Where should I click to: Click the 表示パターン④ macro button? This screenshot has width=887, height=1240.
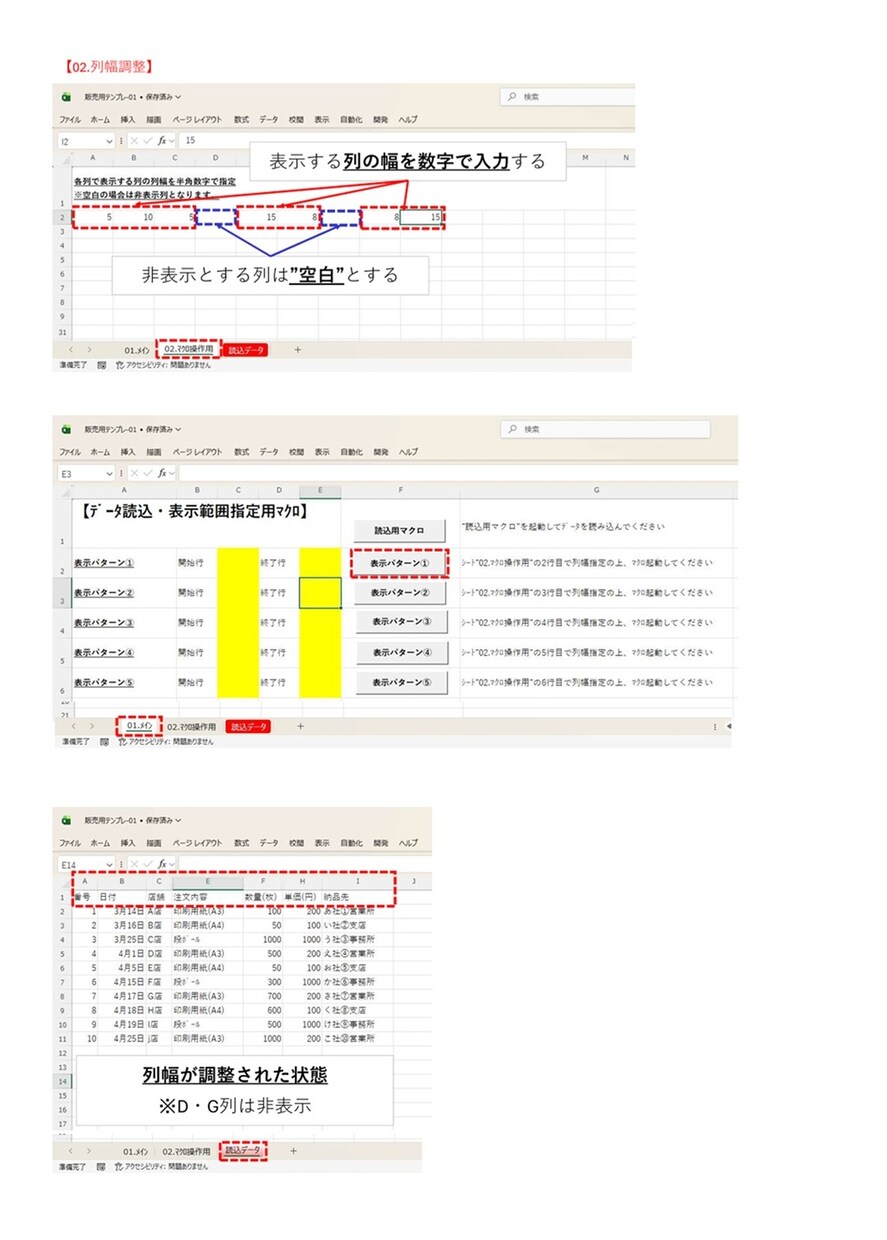tap(400, 652)
